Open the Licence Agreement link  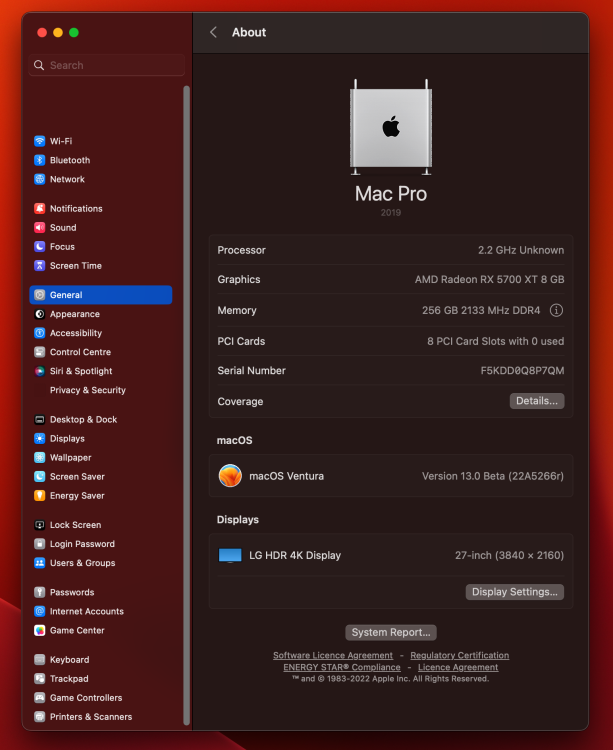458,667
